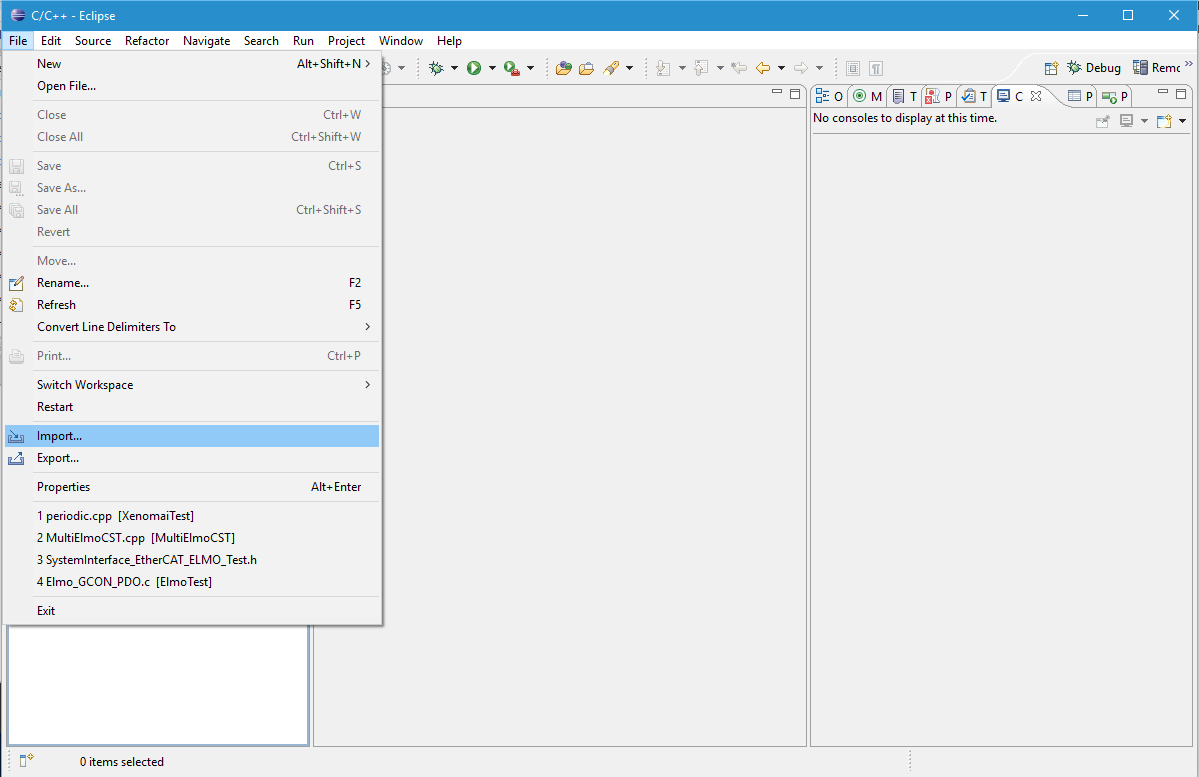Click Restart in the File menu
This screenshot has height=777, width=1199.
[192, 407]
